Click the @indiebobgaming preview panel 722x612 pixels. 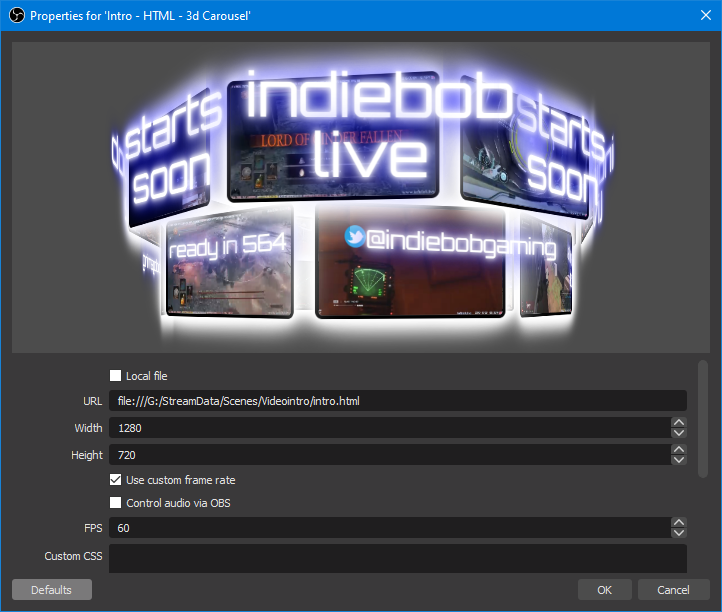410,263
